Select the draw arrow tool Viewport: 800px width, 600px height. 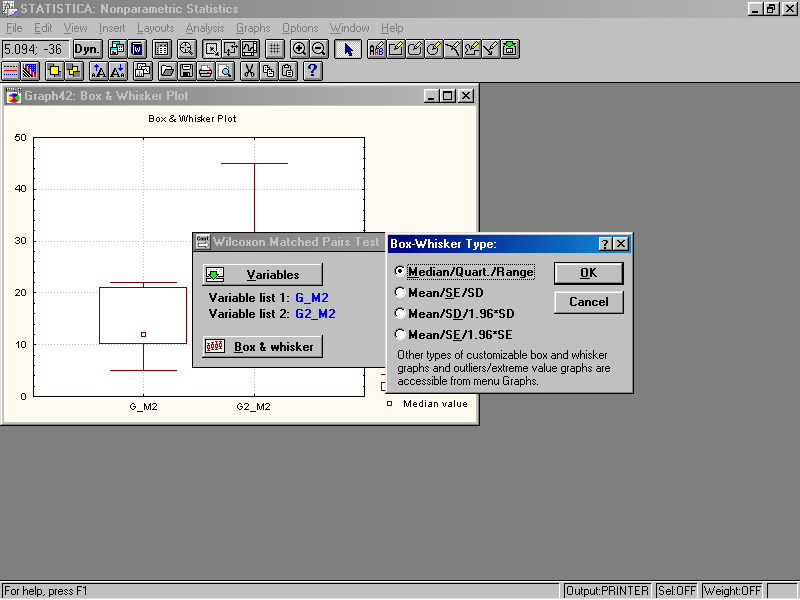(490, 49)
